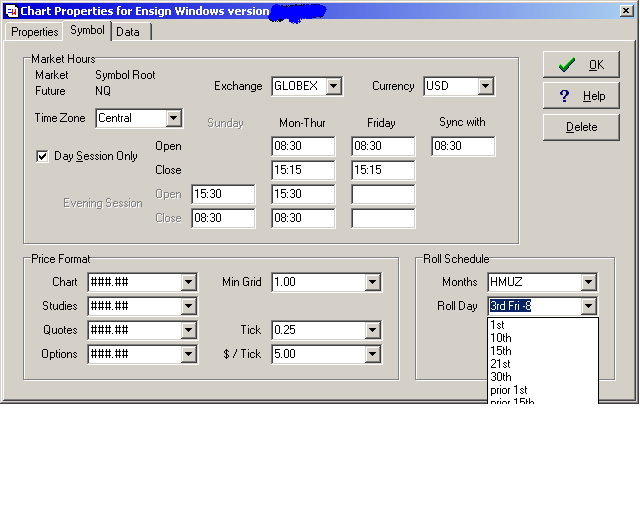Expand the Months HMUZ dropdown
Viewport: 640px width, 512px height.
point(589,282)
